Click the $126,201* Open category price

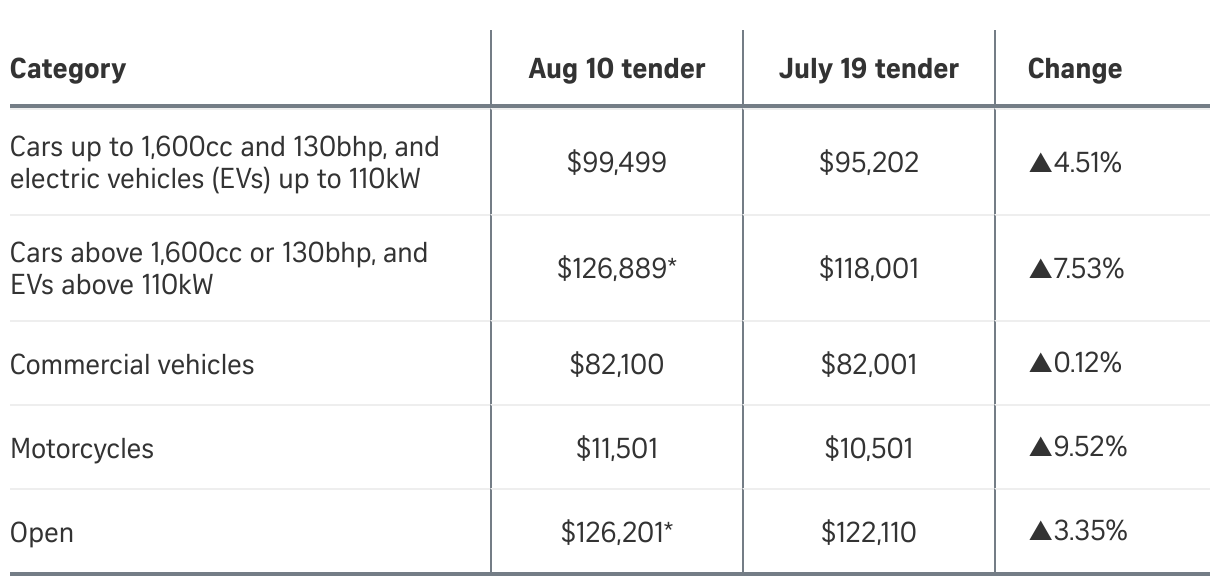click(617, 532)
